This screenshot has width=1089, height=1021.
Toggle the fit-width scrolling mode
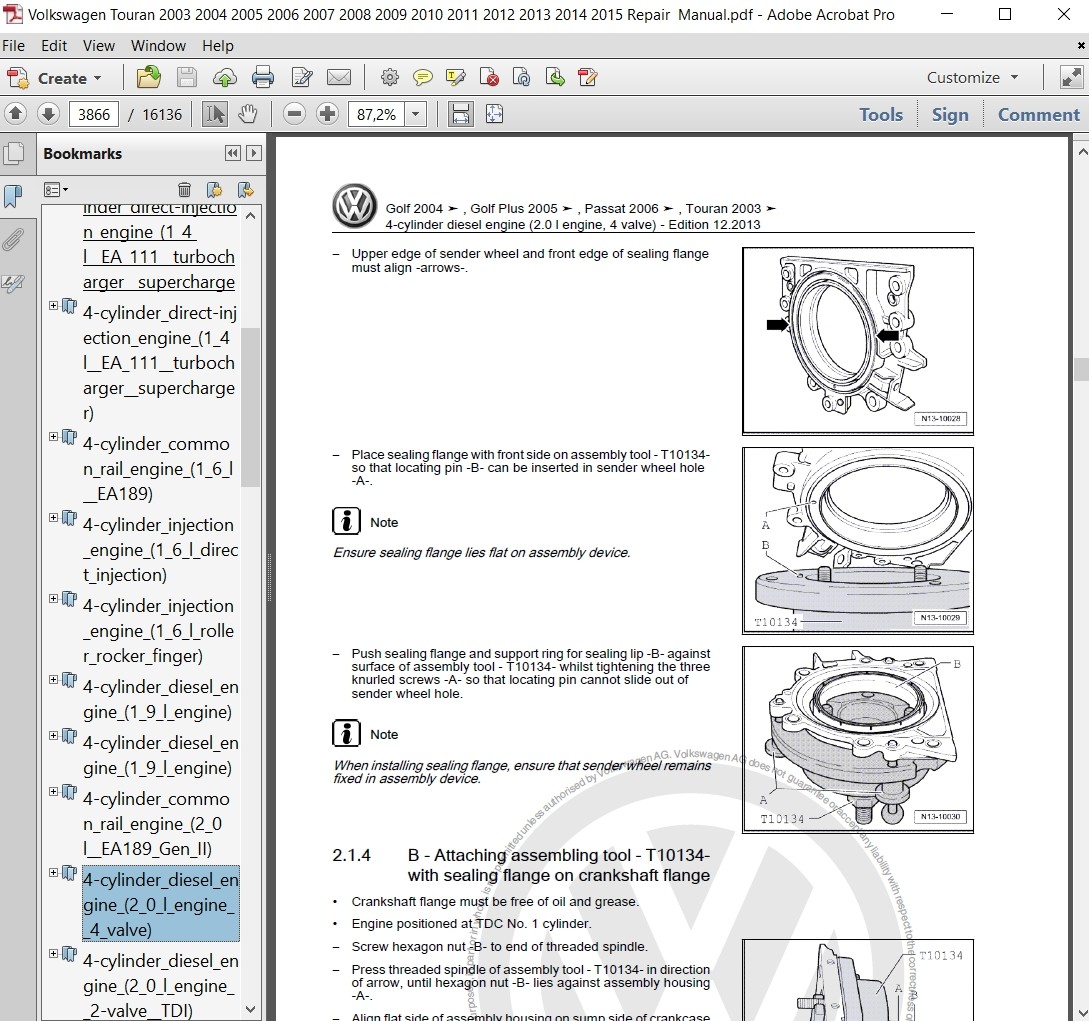click(460, 114)
